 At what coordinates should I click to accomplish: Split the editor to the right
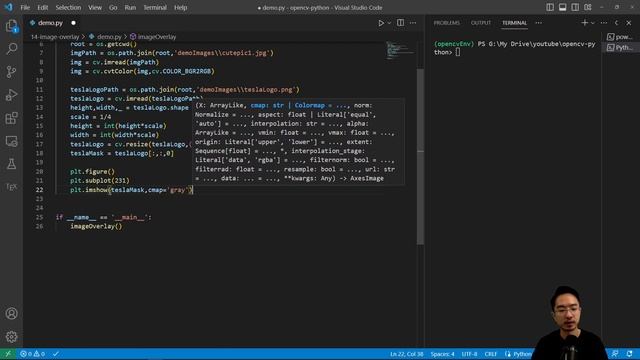click(x=400, y=23)
